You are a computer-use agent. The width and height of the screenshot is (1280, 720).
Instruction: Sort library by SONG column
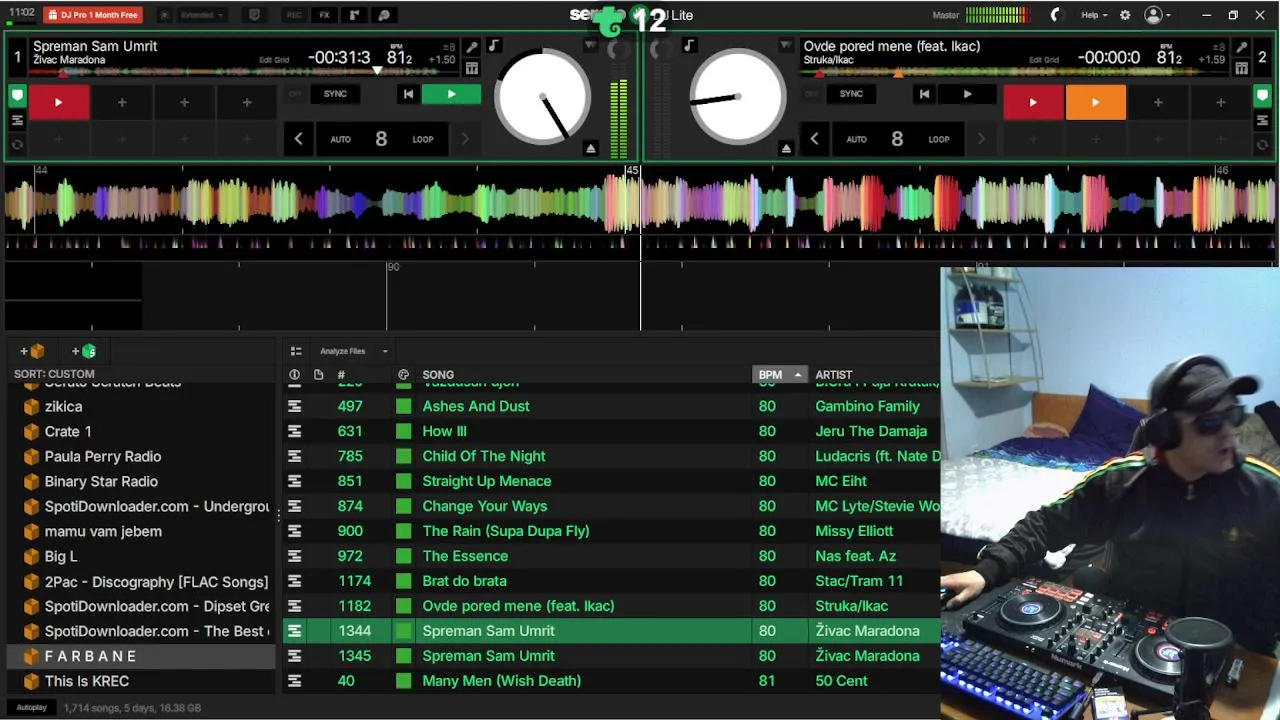[x=438, y=375]
